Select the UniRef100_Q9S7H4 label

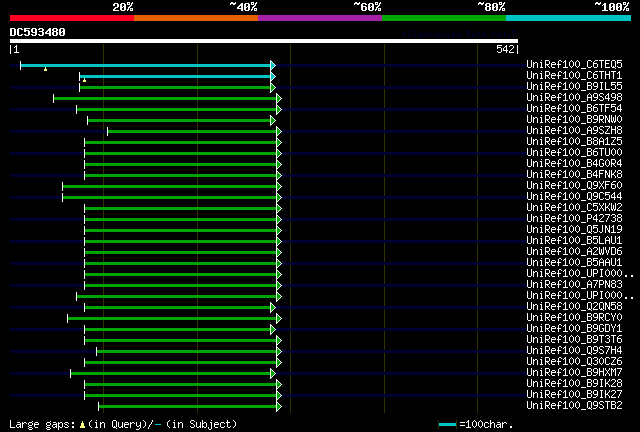point(574,351)
